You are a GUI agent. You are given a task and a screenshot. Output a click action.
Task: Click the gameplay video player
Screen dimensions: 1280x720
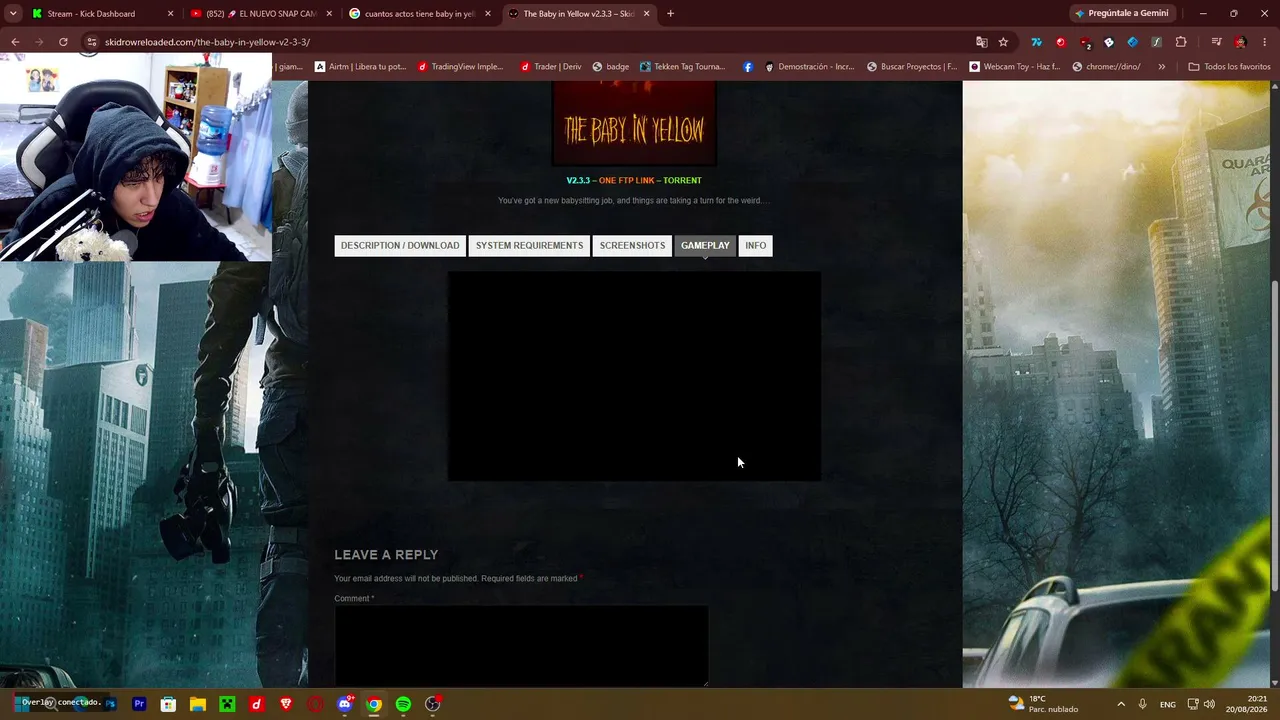pos(634,376)
